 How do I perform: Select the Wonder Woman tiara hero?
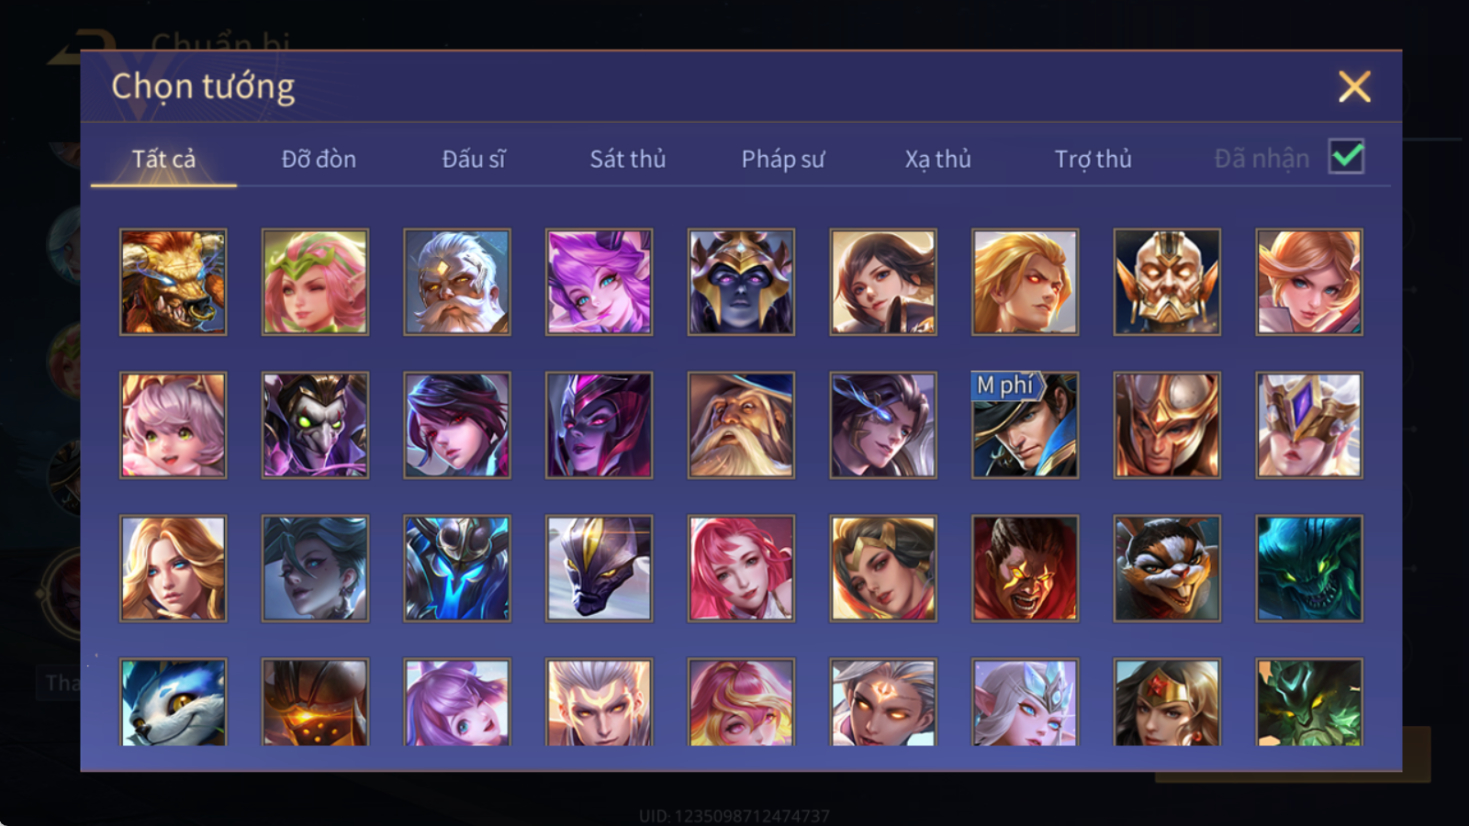(1167, 702)
